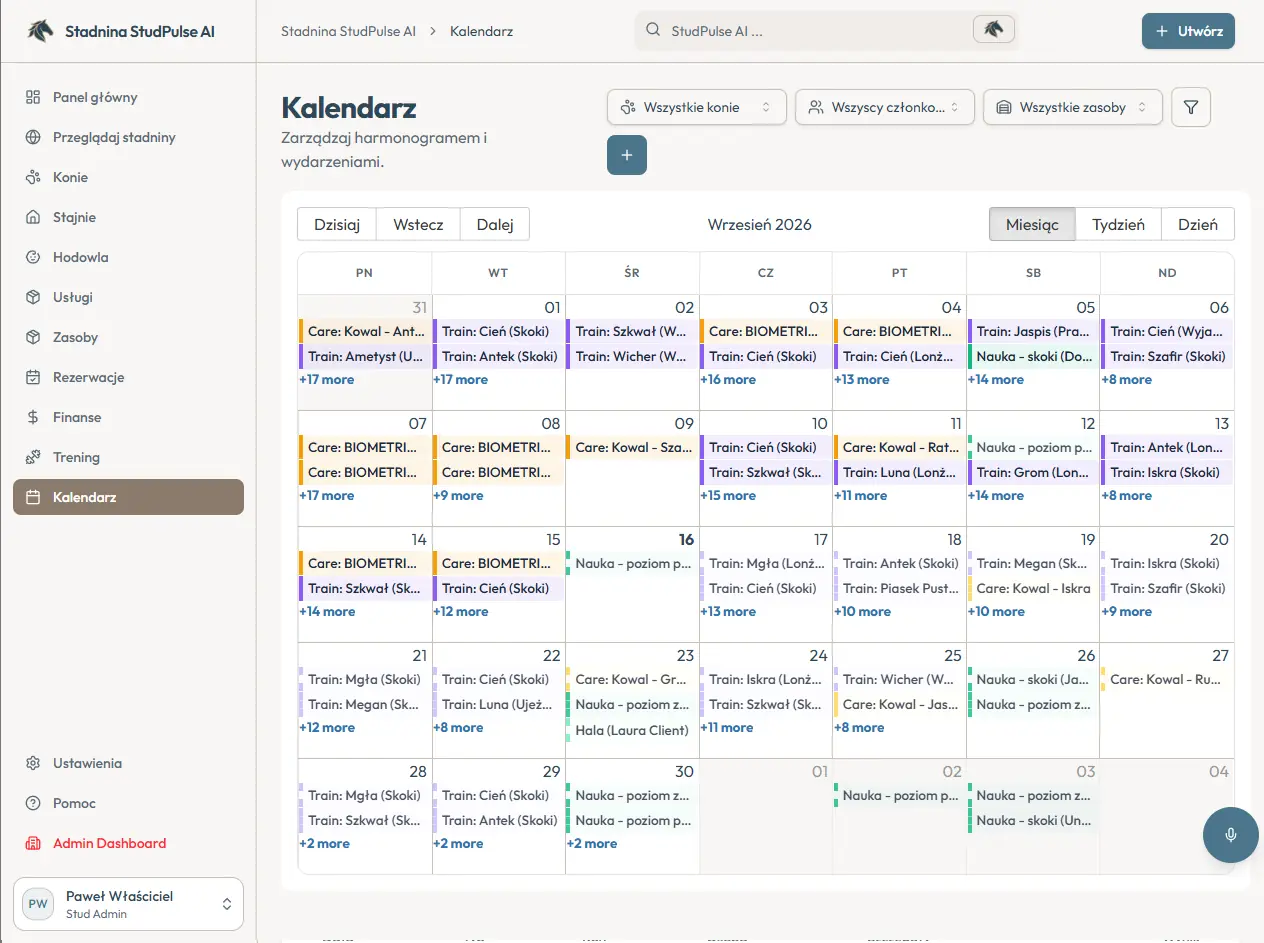Switch to the Dzień view
This screenshot has width=1264, height=943.
pos(1198,224)
